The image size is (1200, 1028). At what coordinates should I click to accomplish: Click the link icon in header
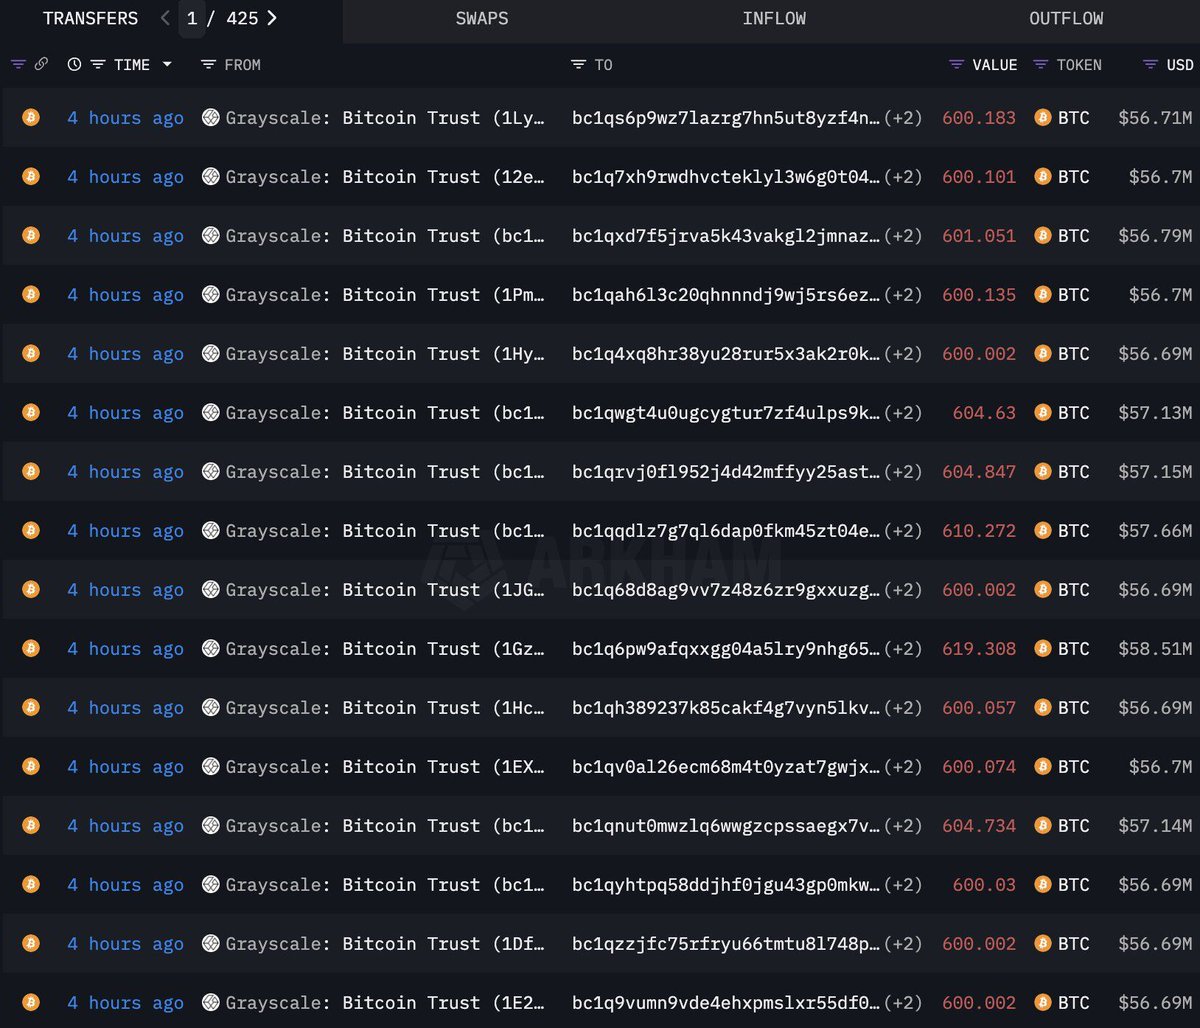point(41,64)
